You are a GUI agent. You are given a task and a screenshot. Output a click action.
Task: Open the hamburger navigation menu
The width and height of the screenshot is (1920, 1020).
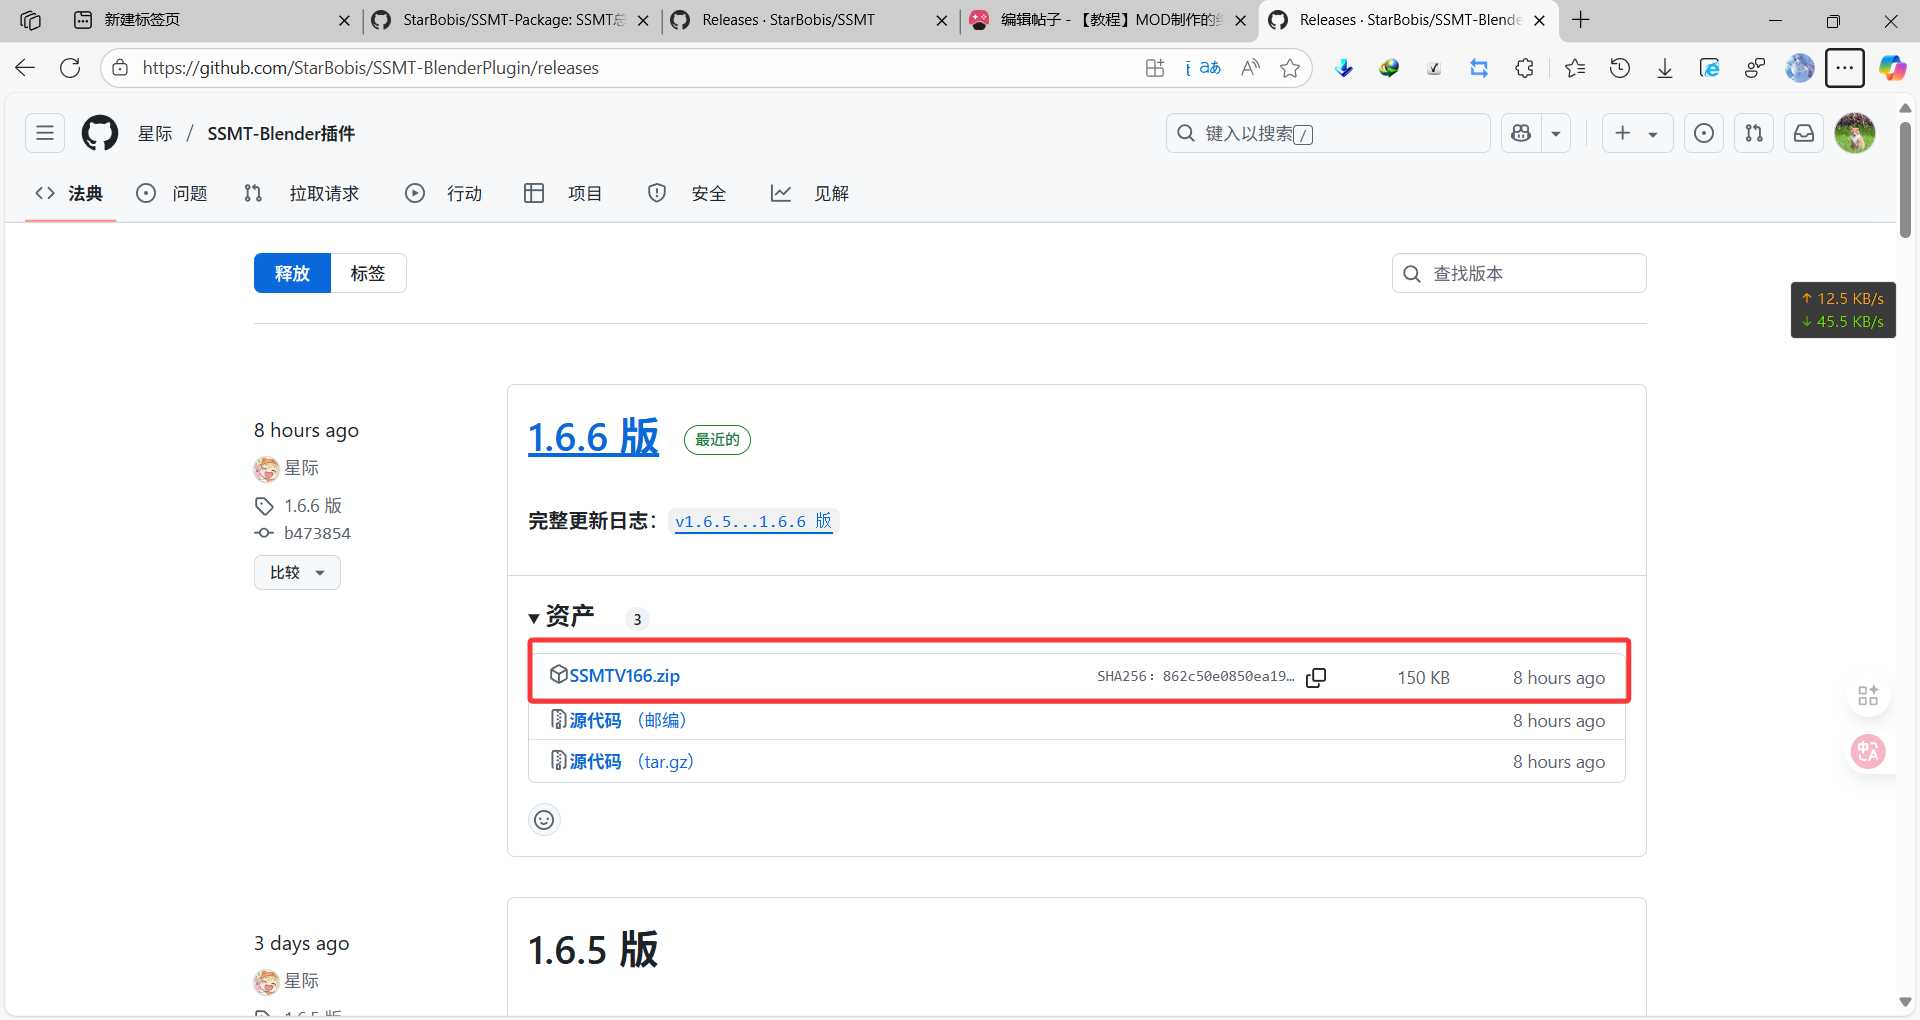pyautogui.click(x=45, y=133)
